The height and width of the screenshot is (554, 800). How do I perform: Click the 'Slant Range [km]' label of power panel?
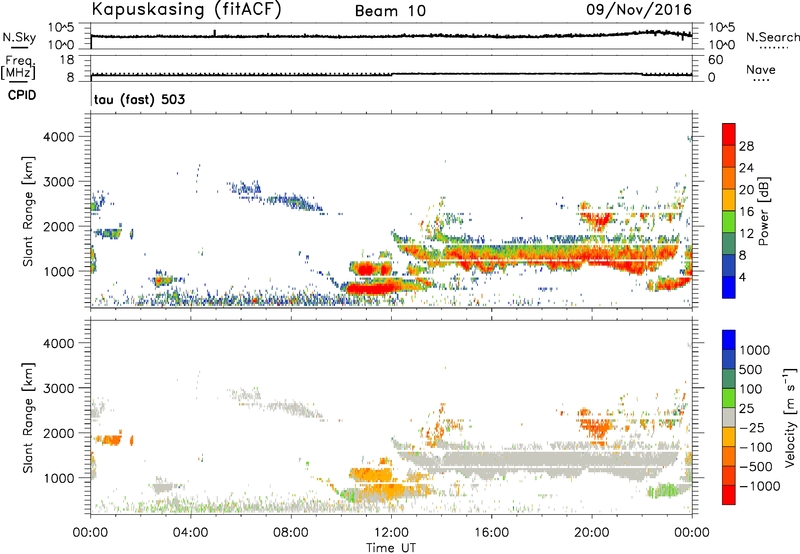(x=28, y=211)
